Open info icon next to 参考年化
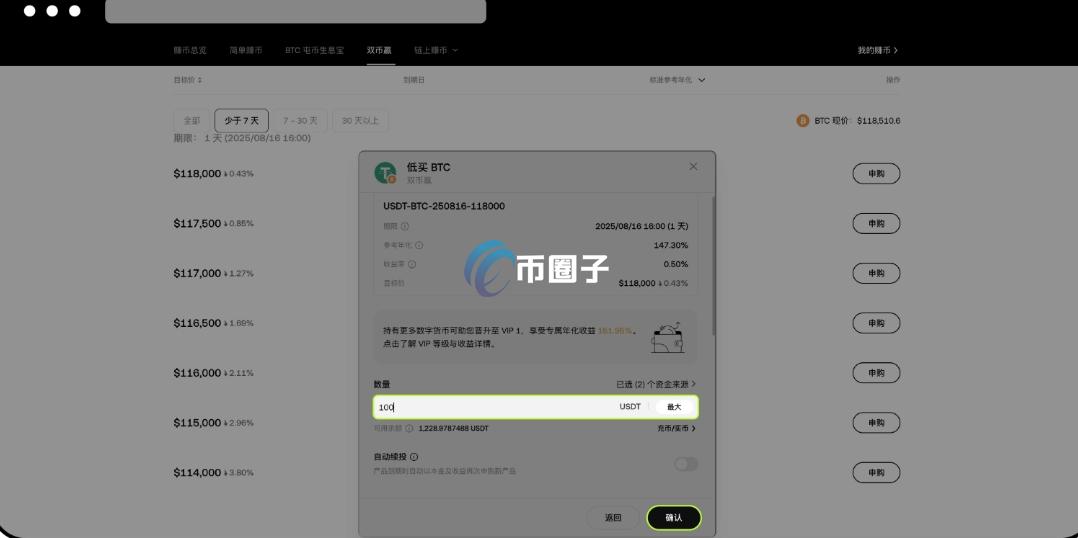1078x538 pixels. point(419,245)
